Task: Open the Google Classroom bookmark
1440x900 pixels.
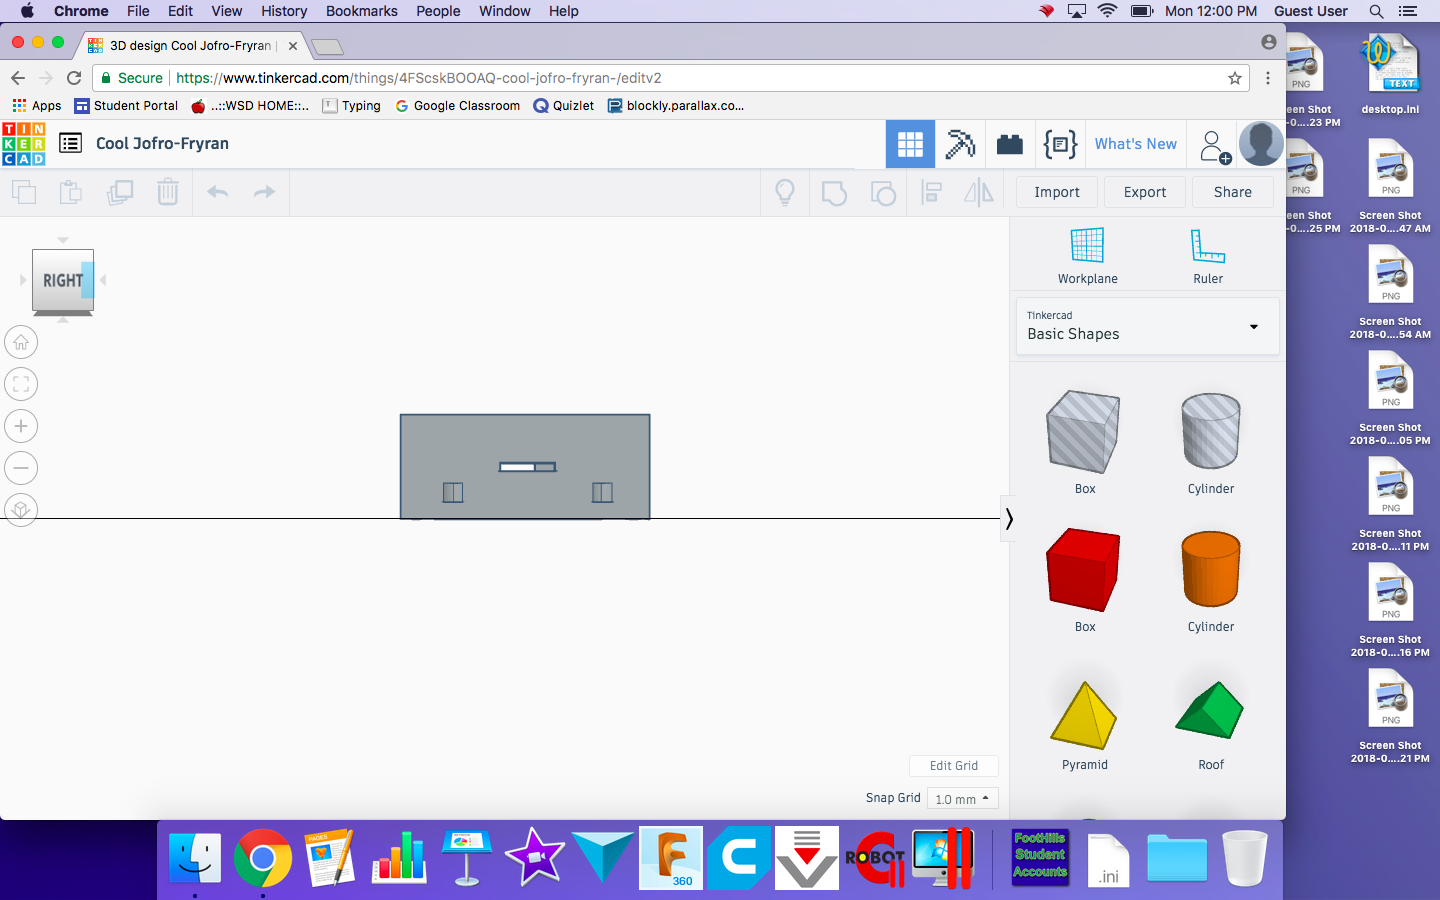Action: 458,105
